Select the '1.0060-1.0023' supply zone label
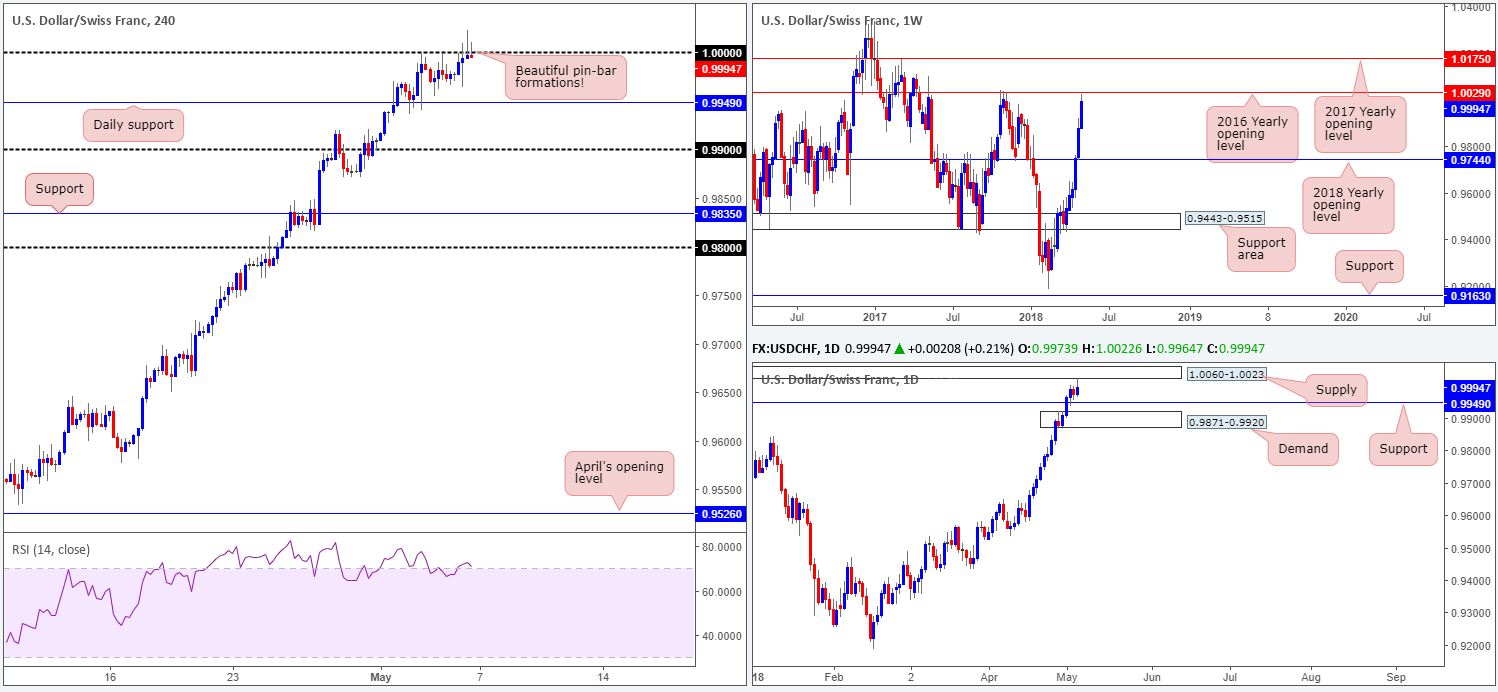This screenshot has height=692, width=1498. click(1226, 373)
